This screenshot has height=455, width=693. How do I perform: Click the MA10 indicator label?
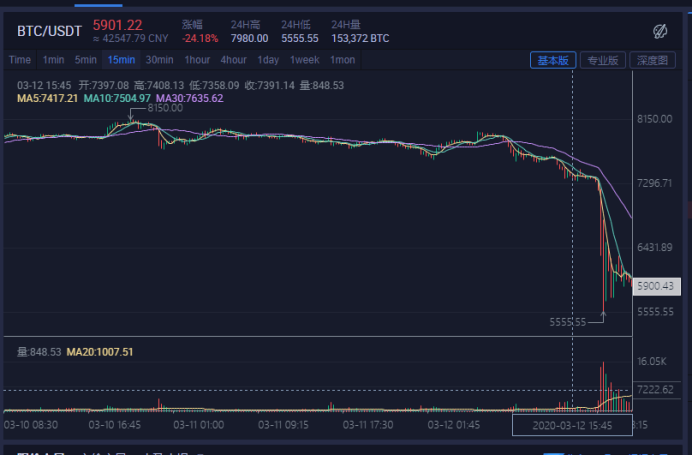point(115,99)
